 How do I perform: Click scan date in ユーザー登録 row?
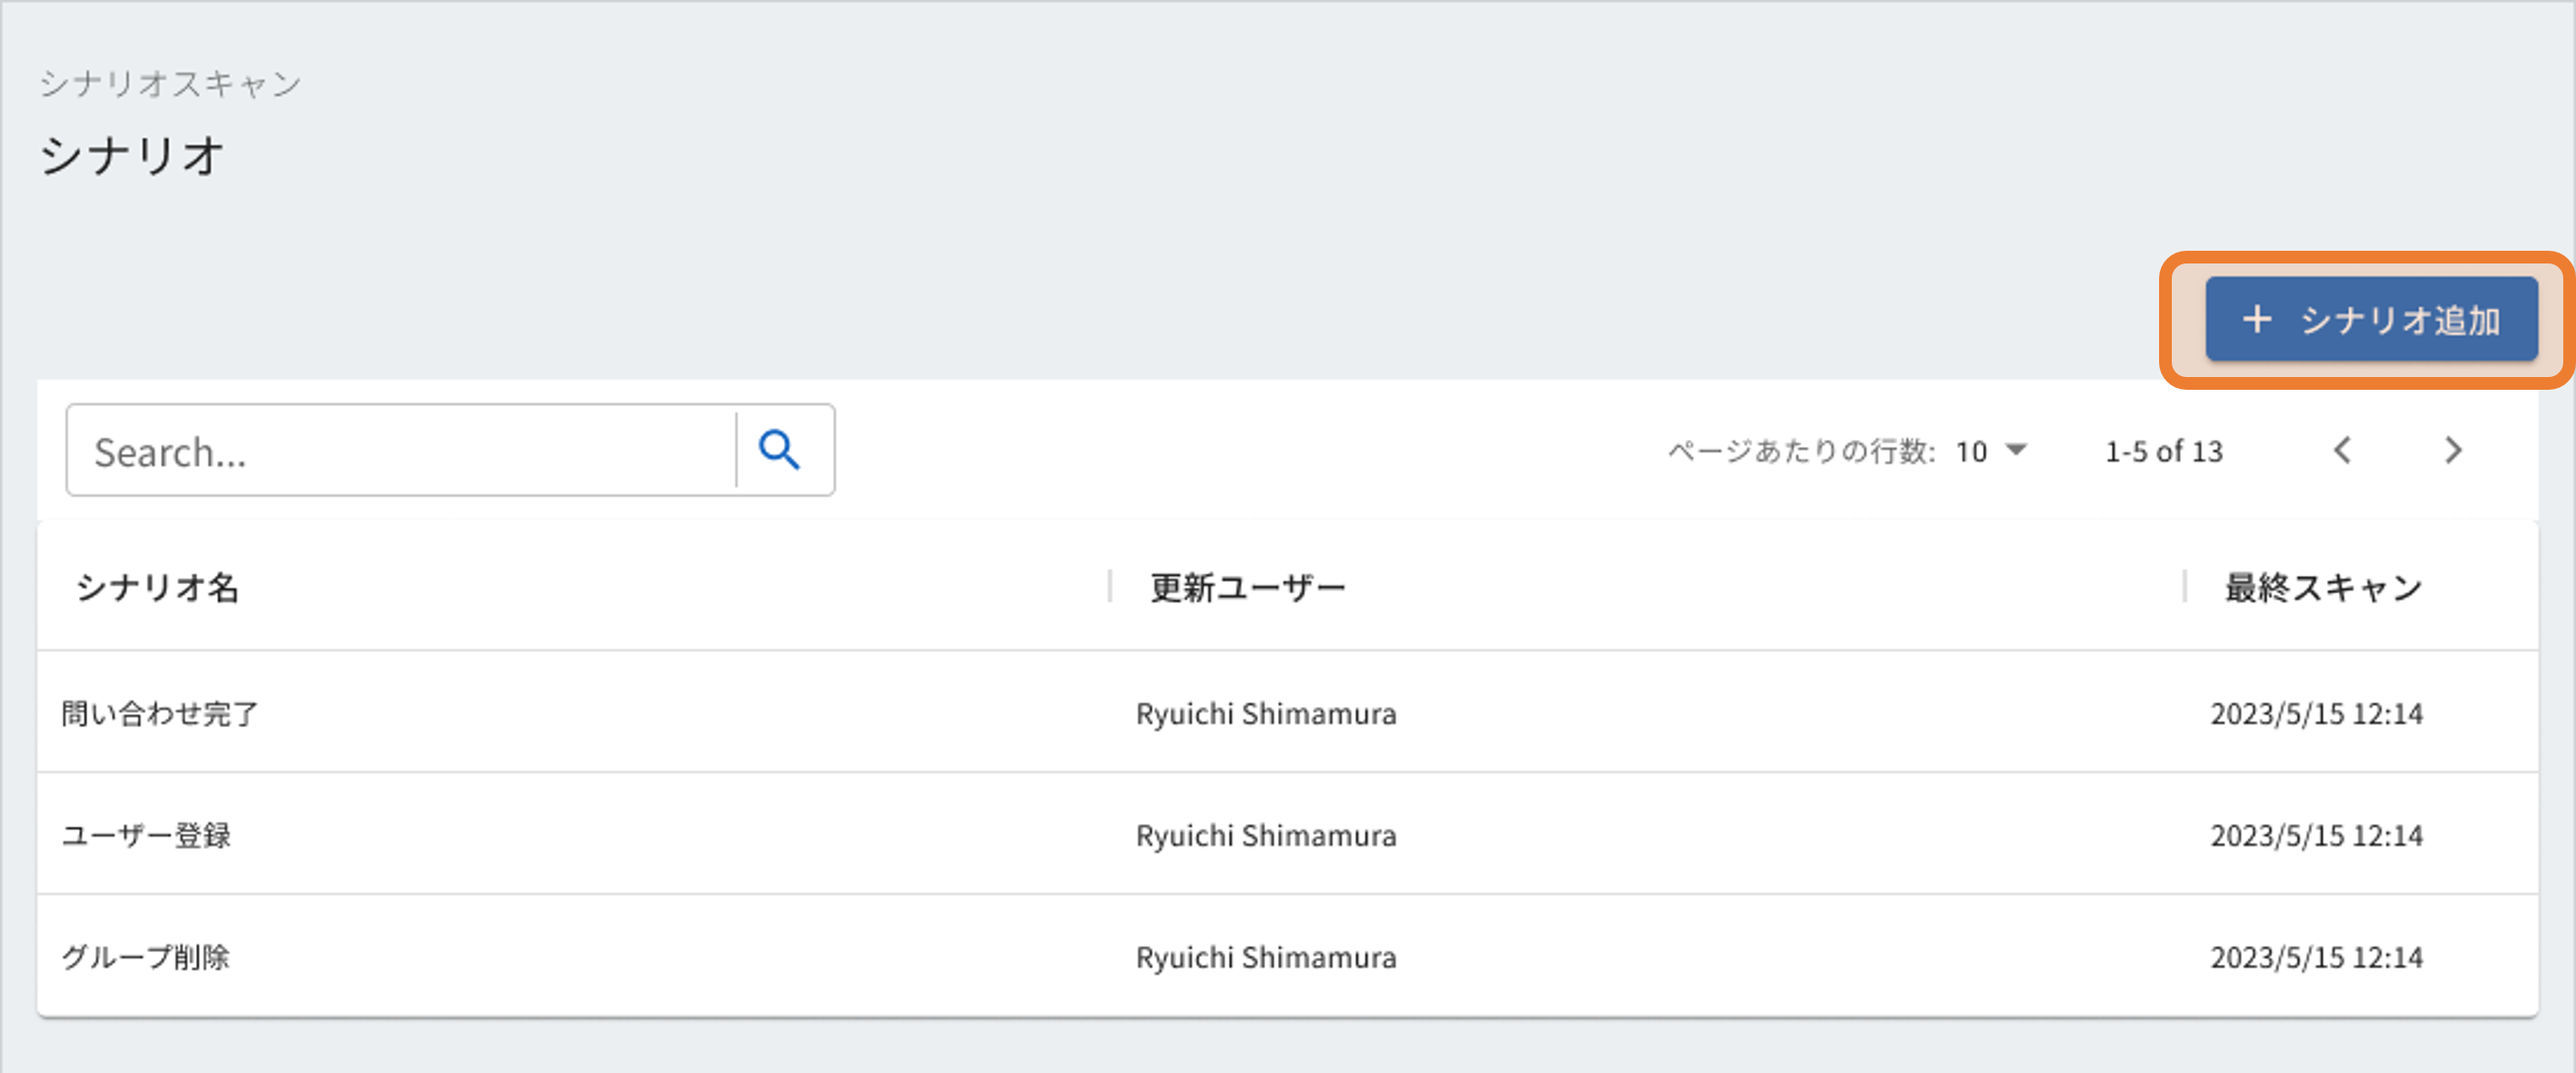coord(2316,835)
